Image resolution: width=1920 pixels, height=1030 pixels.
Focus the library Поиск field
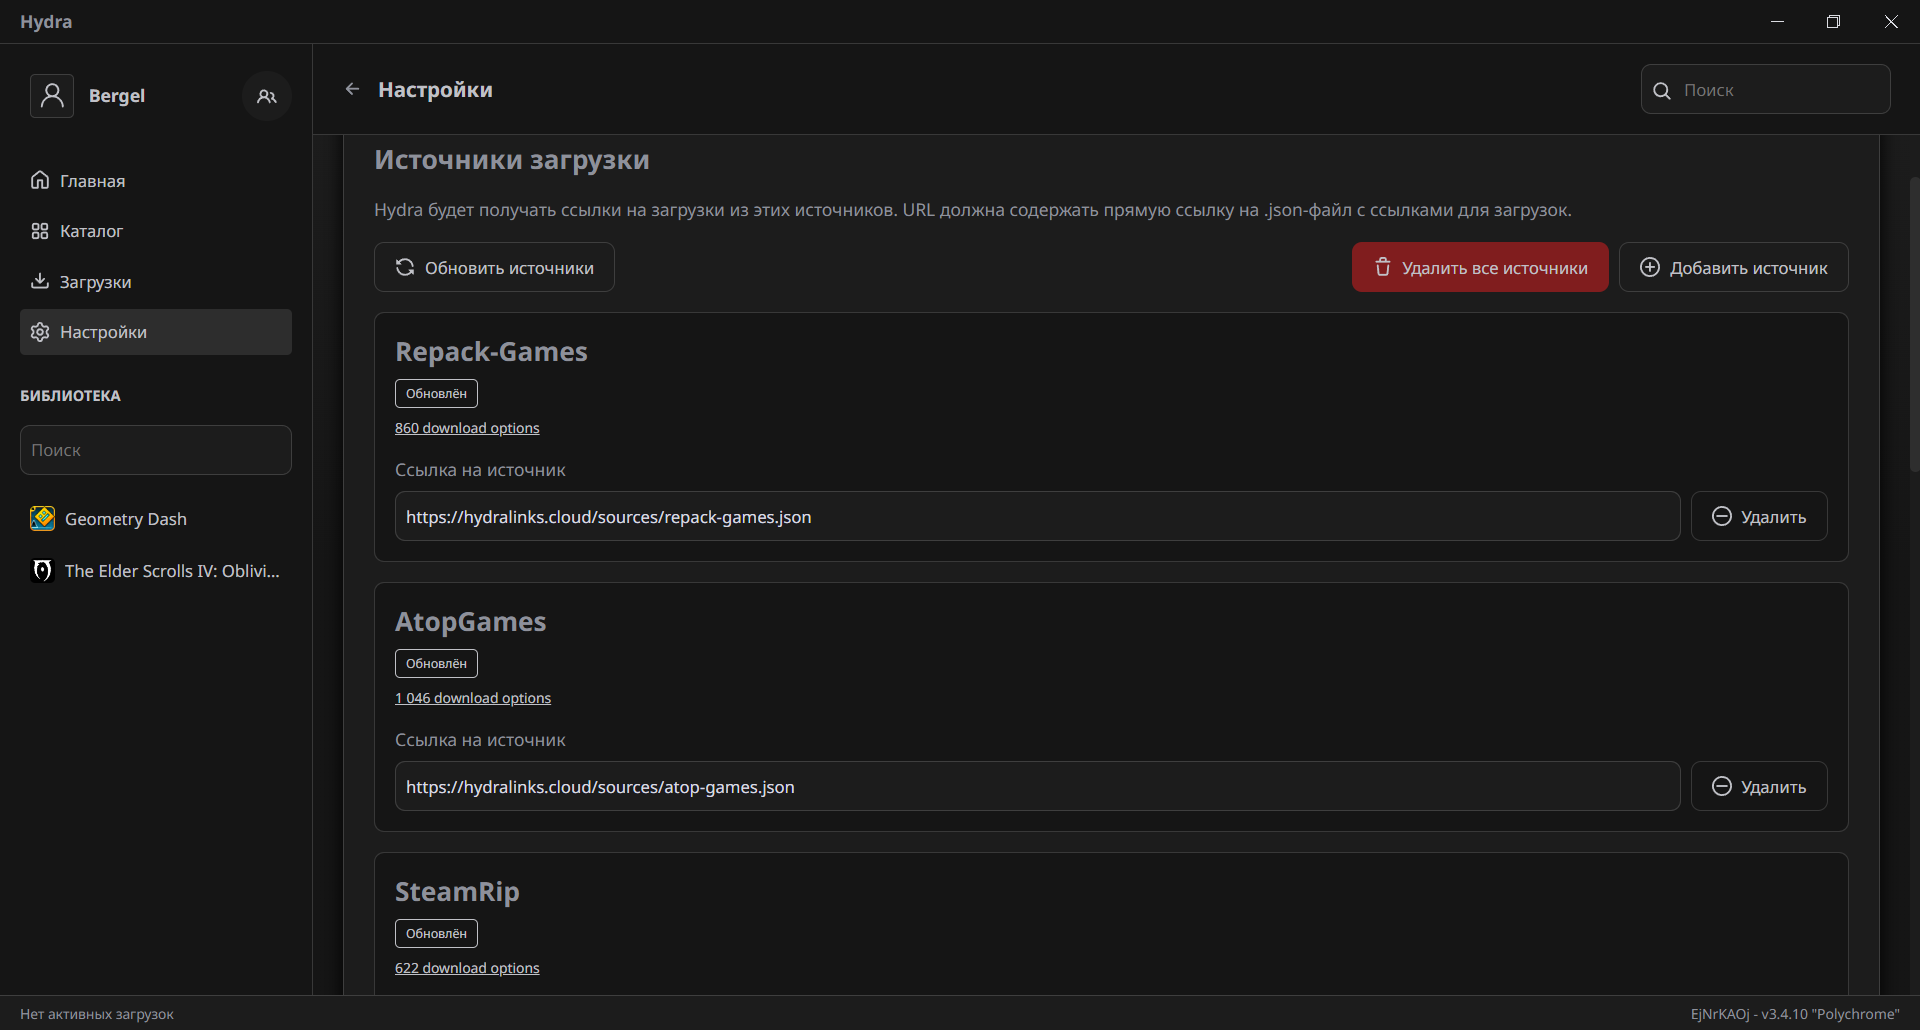click(156, 450)
